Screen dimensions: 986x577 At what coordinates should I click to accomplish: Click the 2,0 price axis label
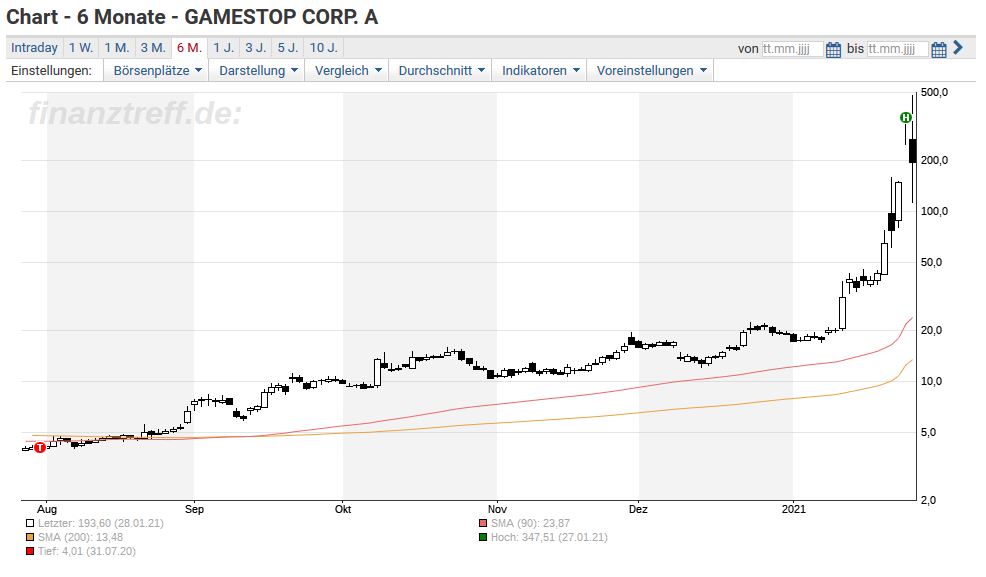(929, 500)
